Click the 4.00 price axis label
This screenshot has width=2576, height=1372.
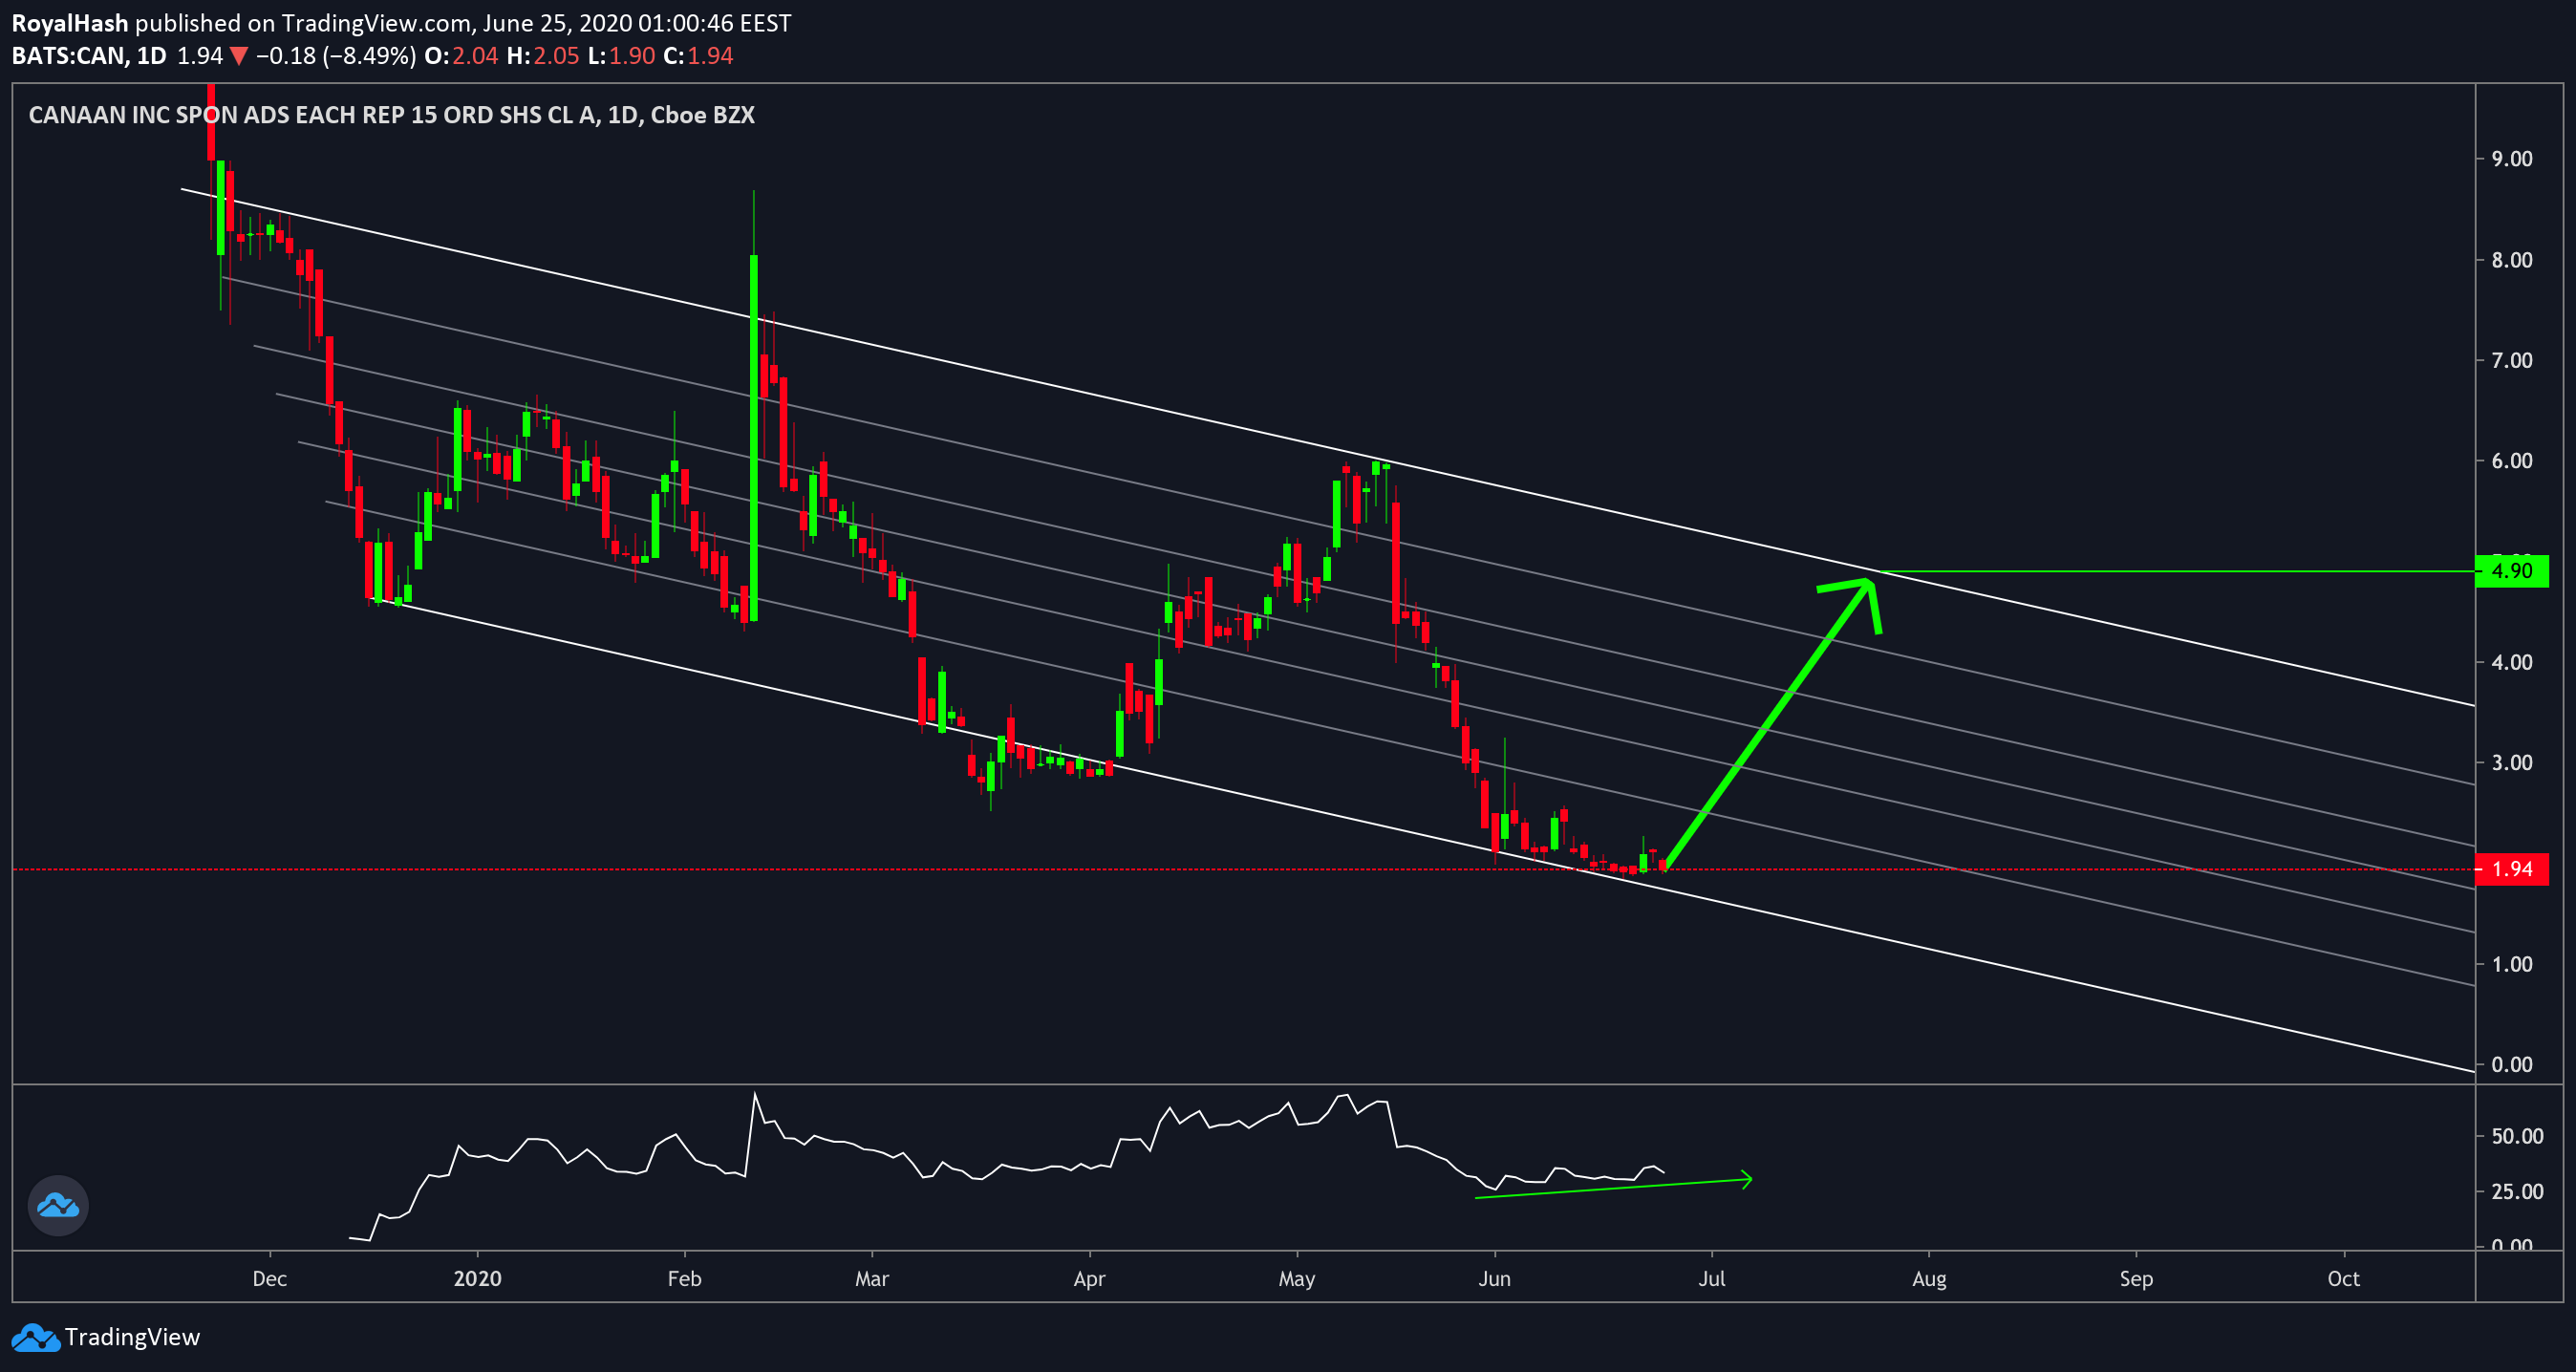(x=2512, y=662)
